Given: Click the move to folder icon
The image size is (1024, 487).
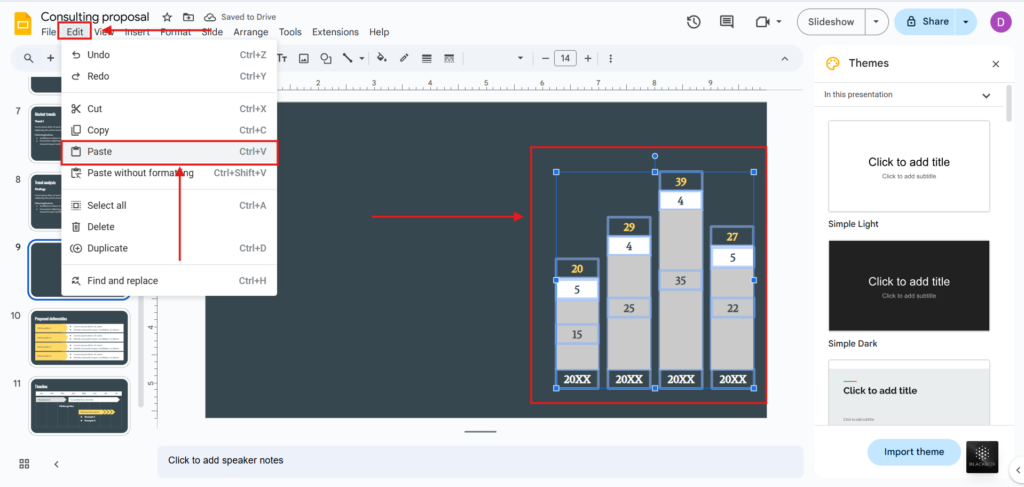Looking at the screenshot, I should [188, 17].
